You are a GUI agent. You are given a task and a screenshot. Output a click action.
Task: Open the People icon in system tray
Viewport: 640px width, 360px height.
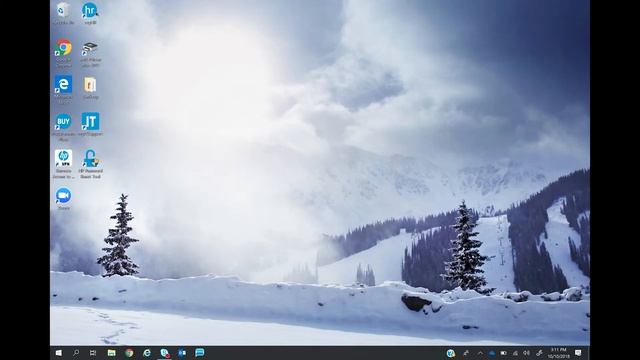click(x=466, y=353)
